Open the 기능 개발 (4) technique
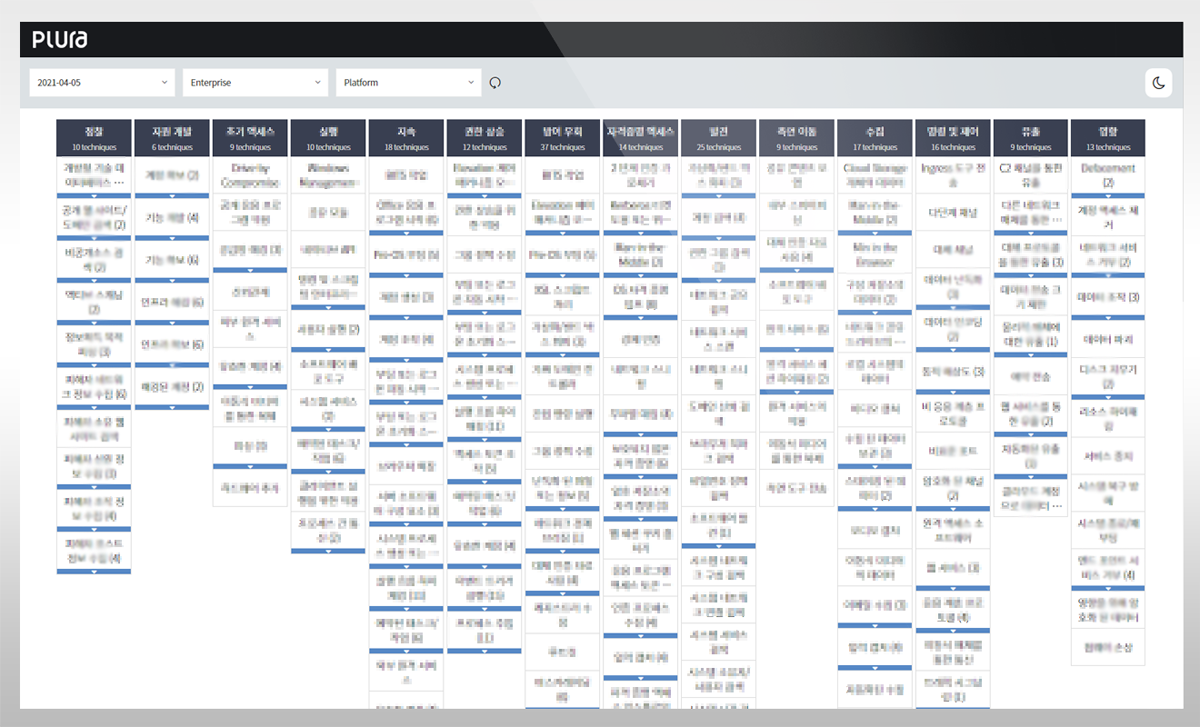Screen dimensions: 1200x727 [172, 217]
